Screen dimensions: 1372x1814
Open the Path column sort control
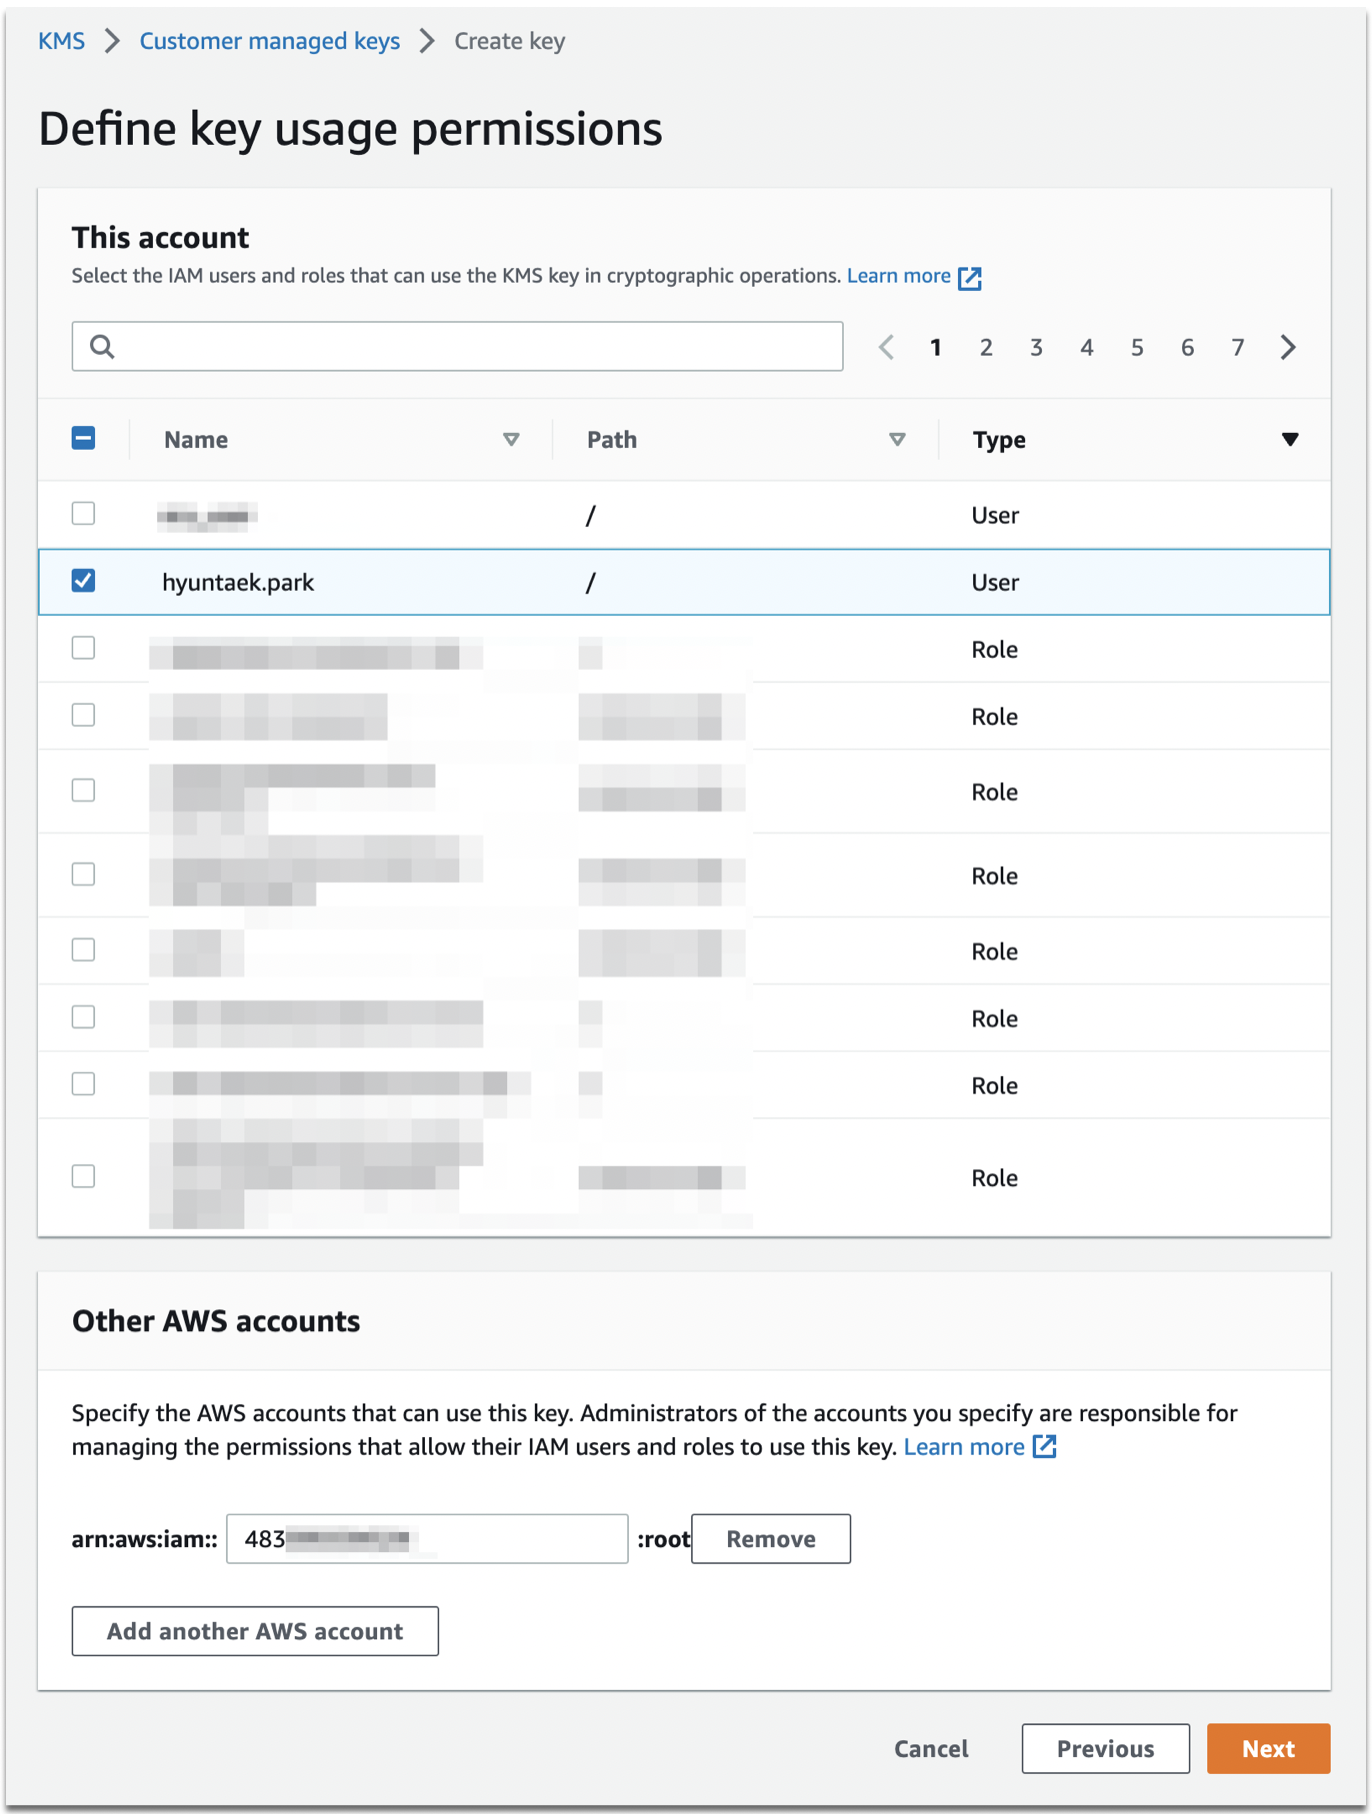(898, 439)
